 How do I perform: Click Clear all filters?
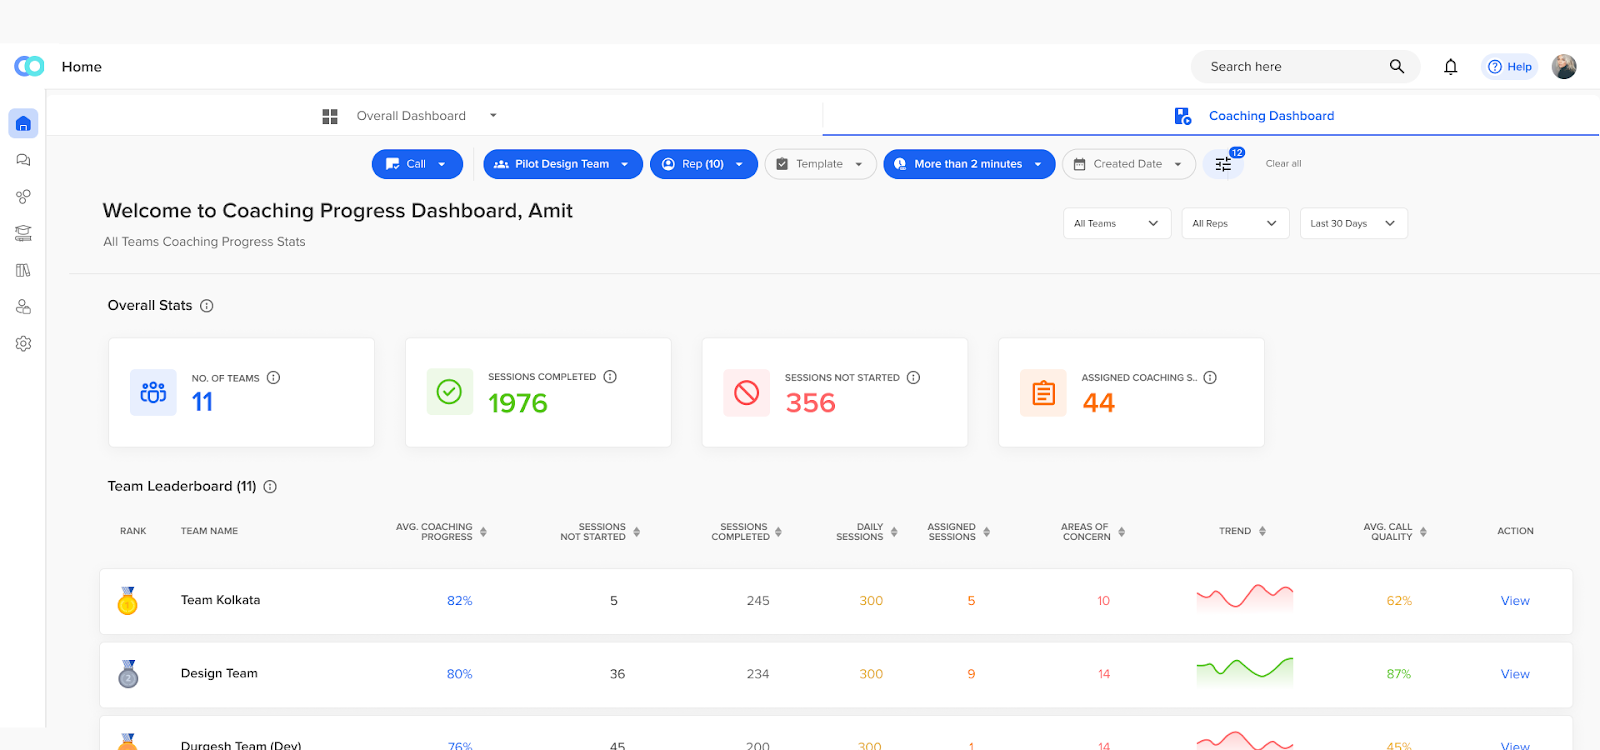click(1283, 164)
